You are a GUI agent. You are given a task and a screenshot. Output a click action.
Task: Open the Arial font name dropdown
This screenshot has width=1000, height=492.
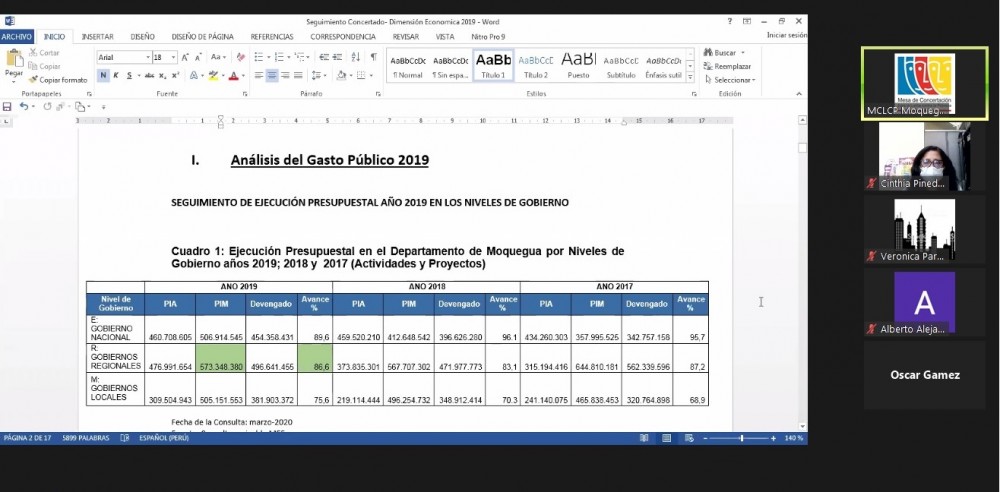[121, 57]
